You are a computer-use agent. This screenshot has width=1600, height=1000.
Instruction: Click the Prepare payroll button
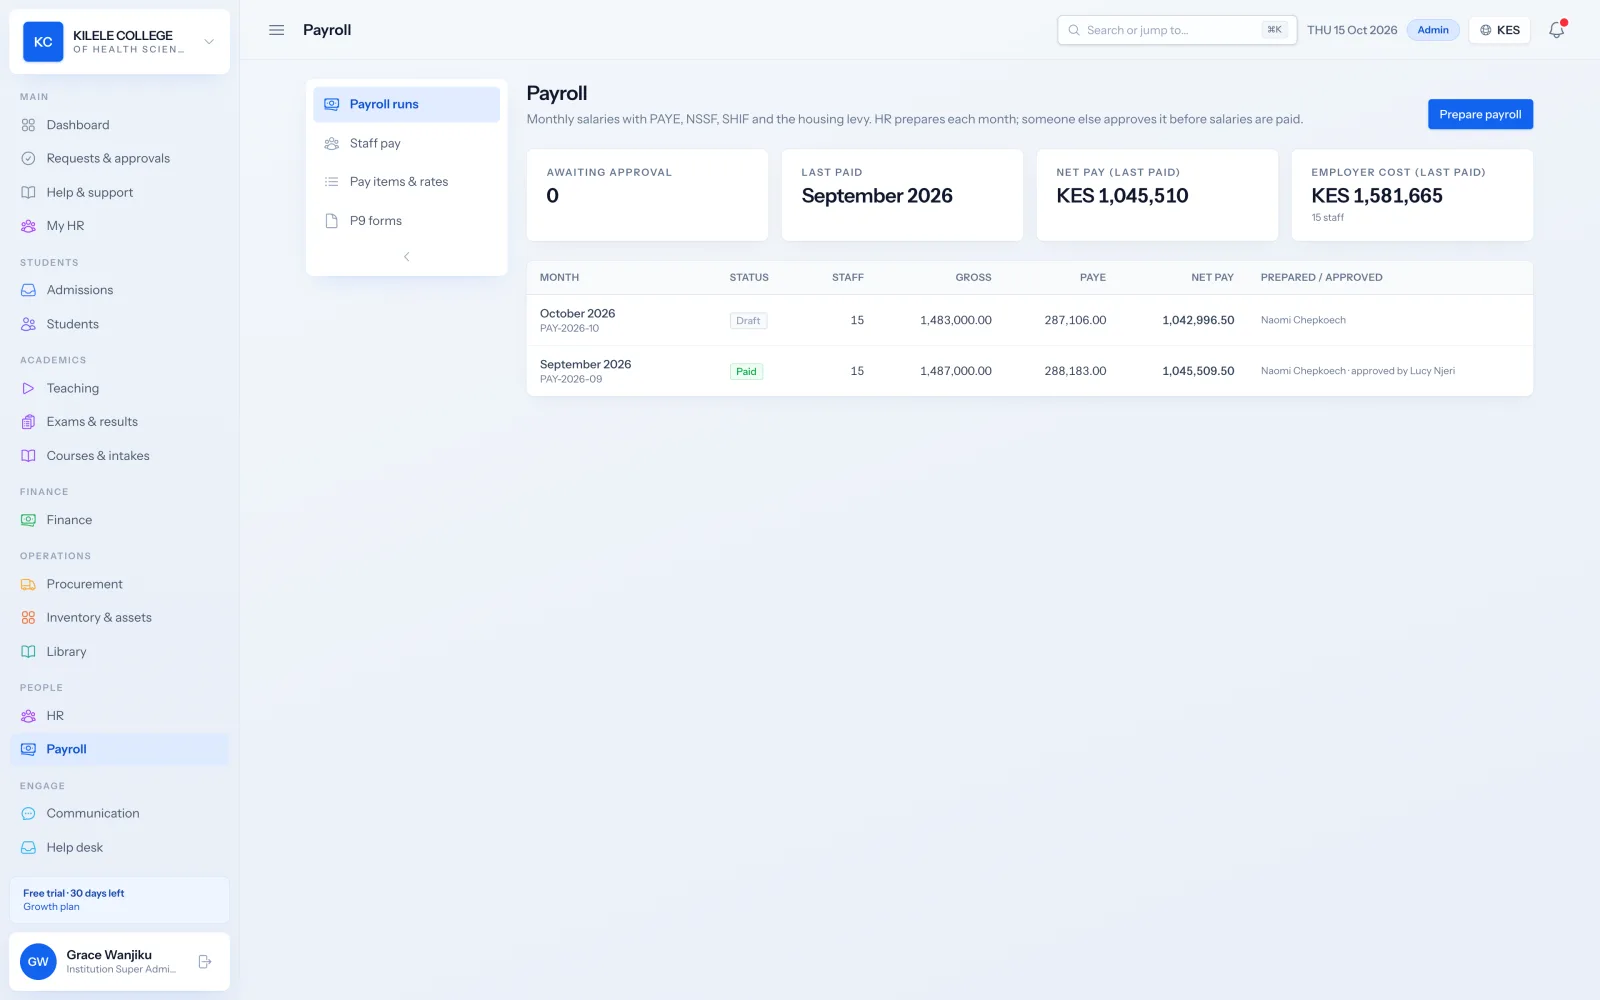click(x=1480, y=114)
